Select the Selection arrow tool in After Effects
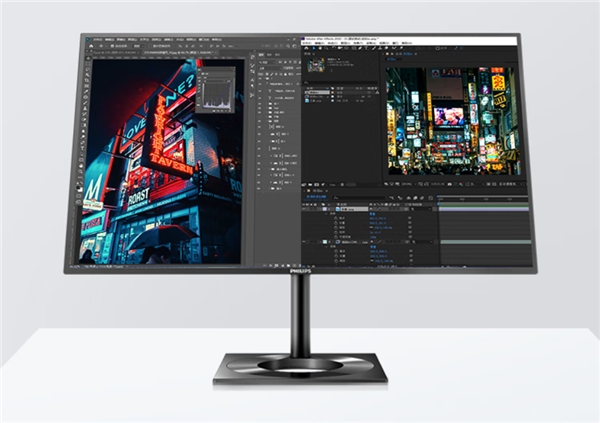 [314, 48]
